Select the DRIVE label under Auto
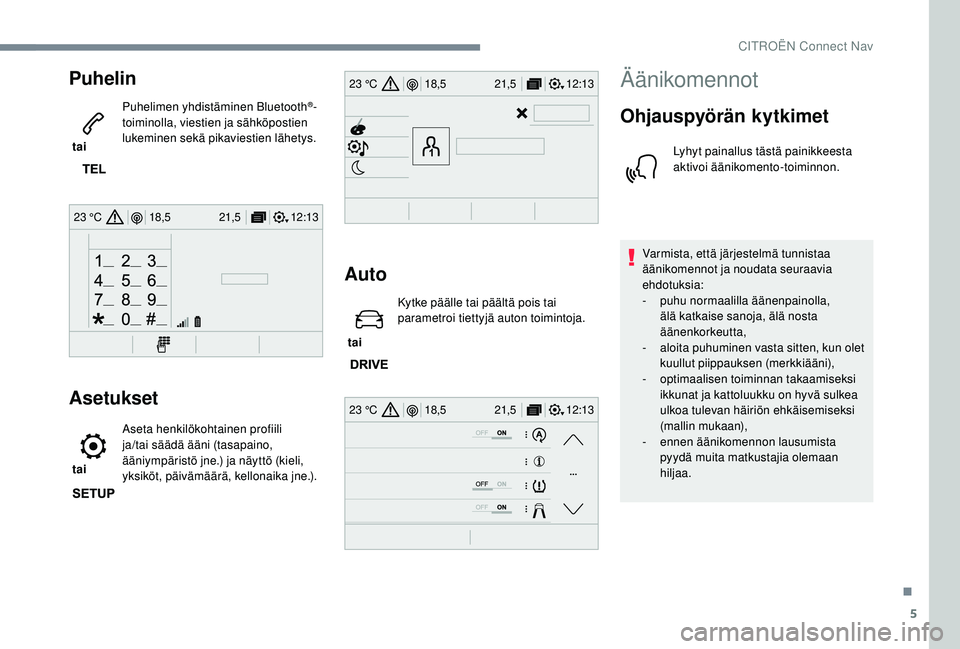The image size is (960, 649). (x=369, y=364)
